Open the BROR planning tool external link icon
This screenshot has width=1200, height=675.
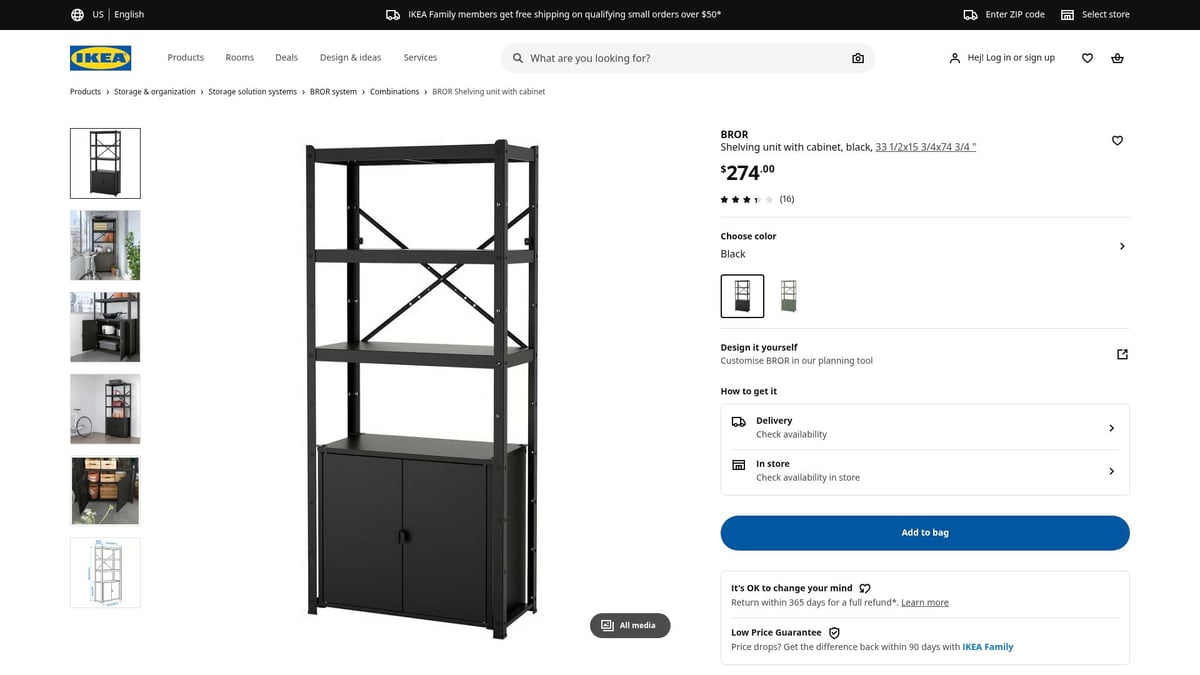click(1121, 353)
